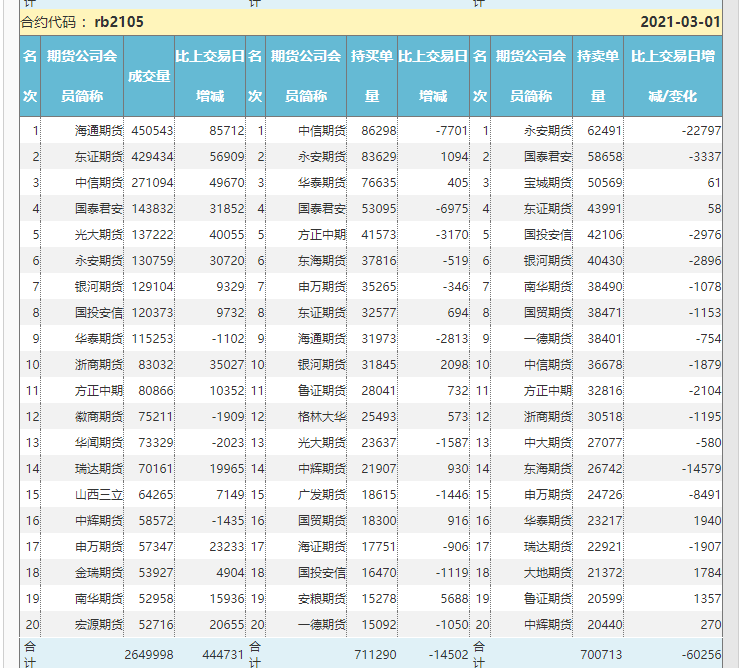
Task: Click 国贸期货 in short position ranking row 8
Action: coord(548,313)
